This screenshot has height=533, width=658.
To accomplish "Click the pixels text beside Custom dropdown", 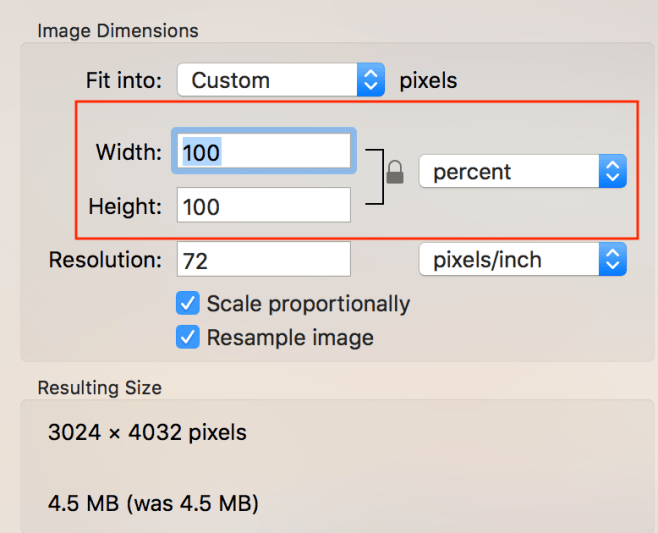I will [428, 80].
